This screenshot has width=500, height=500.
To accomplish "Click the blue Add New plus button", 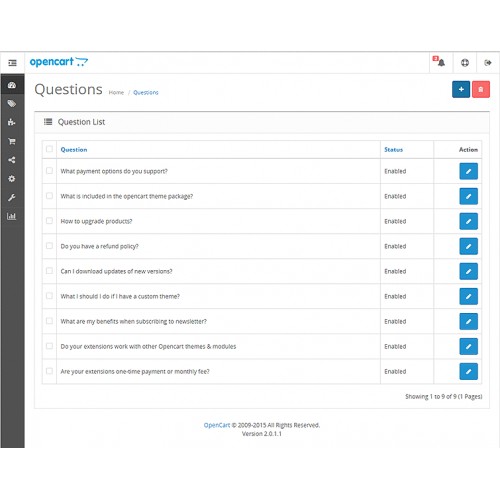I will pos(461,89).
